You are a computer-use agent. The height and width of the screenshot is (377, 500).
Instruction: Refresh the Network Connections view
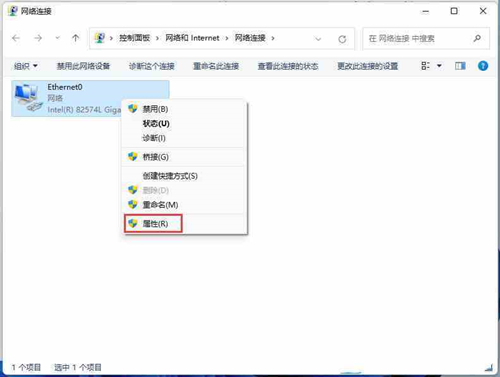342,39
